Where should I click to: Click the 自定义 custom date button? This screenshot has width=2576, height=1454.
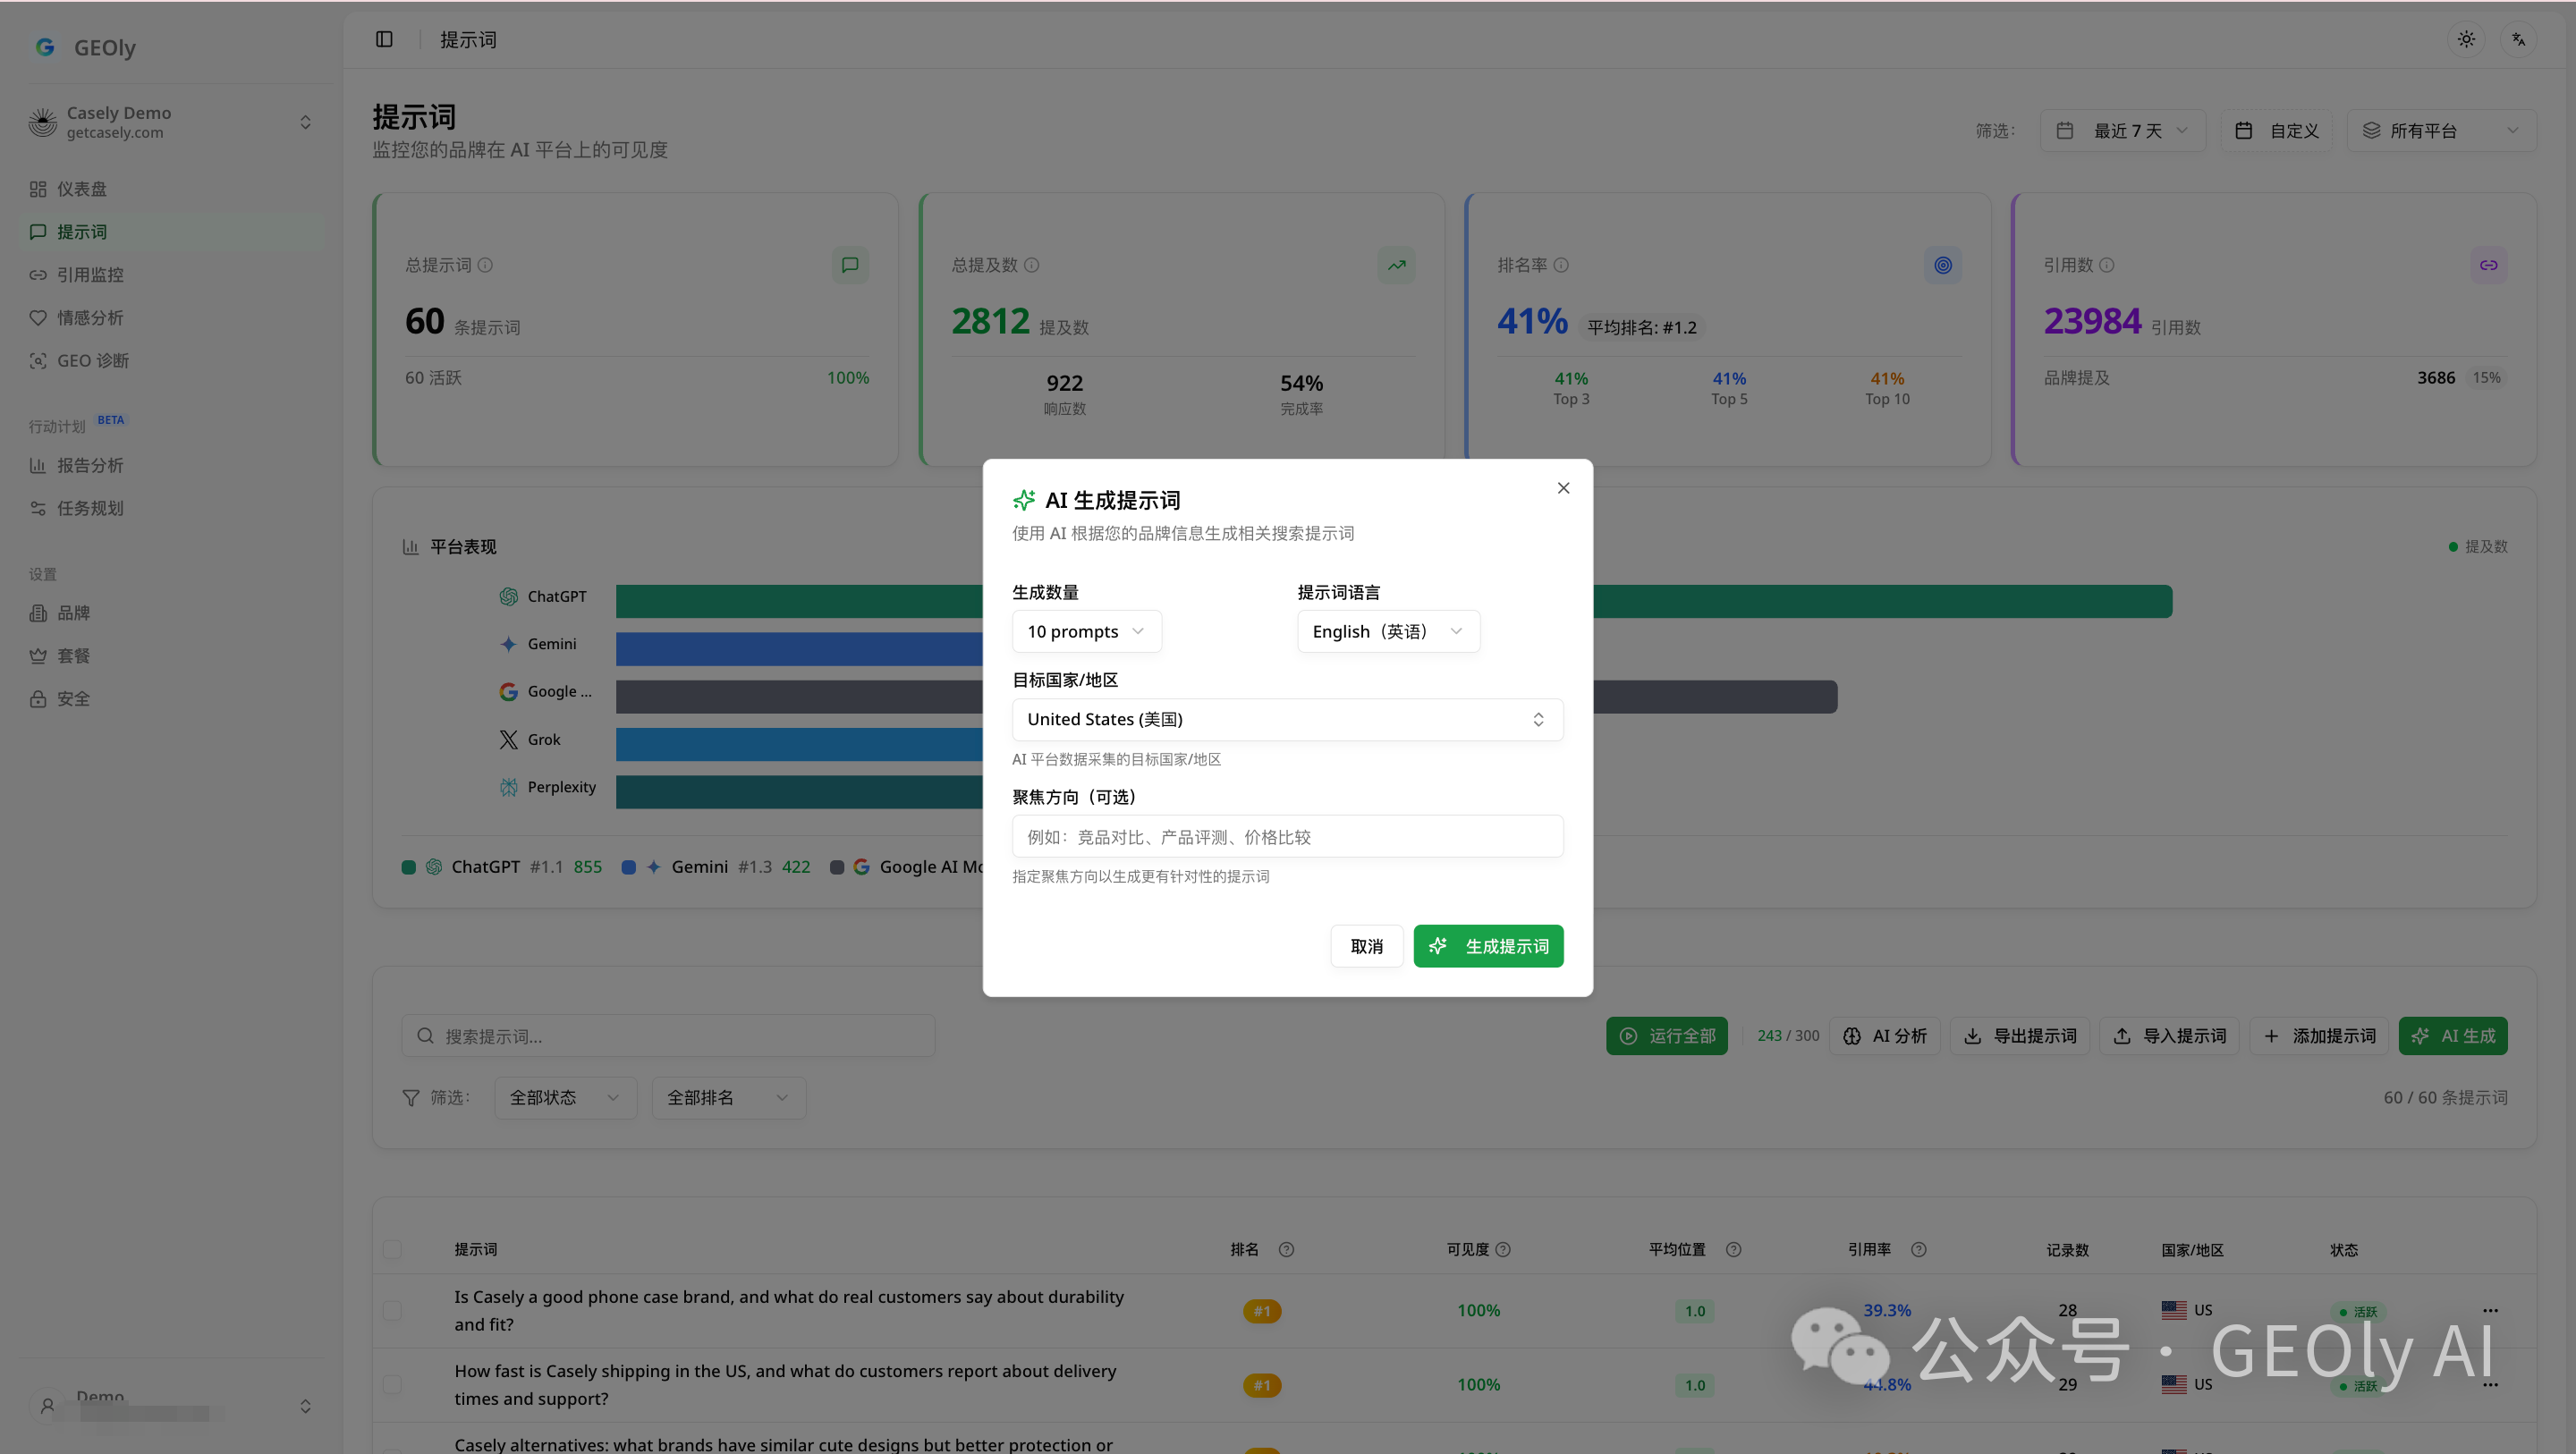pos(2276,131)
